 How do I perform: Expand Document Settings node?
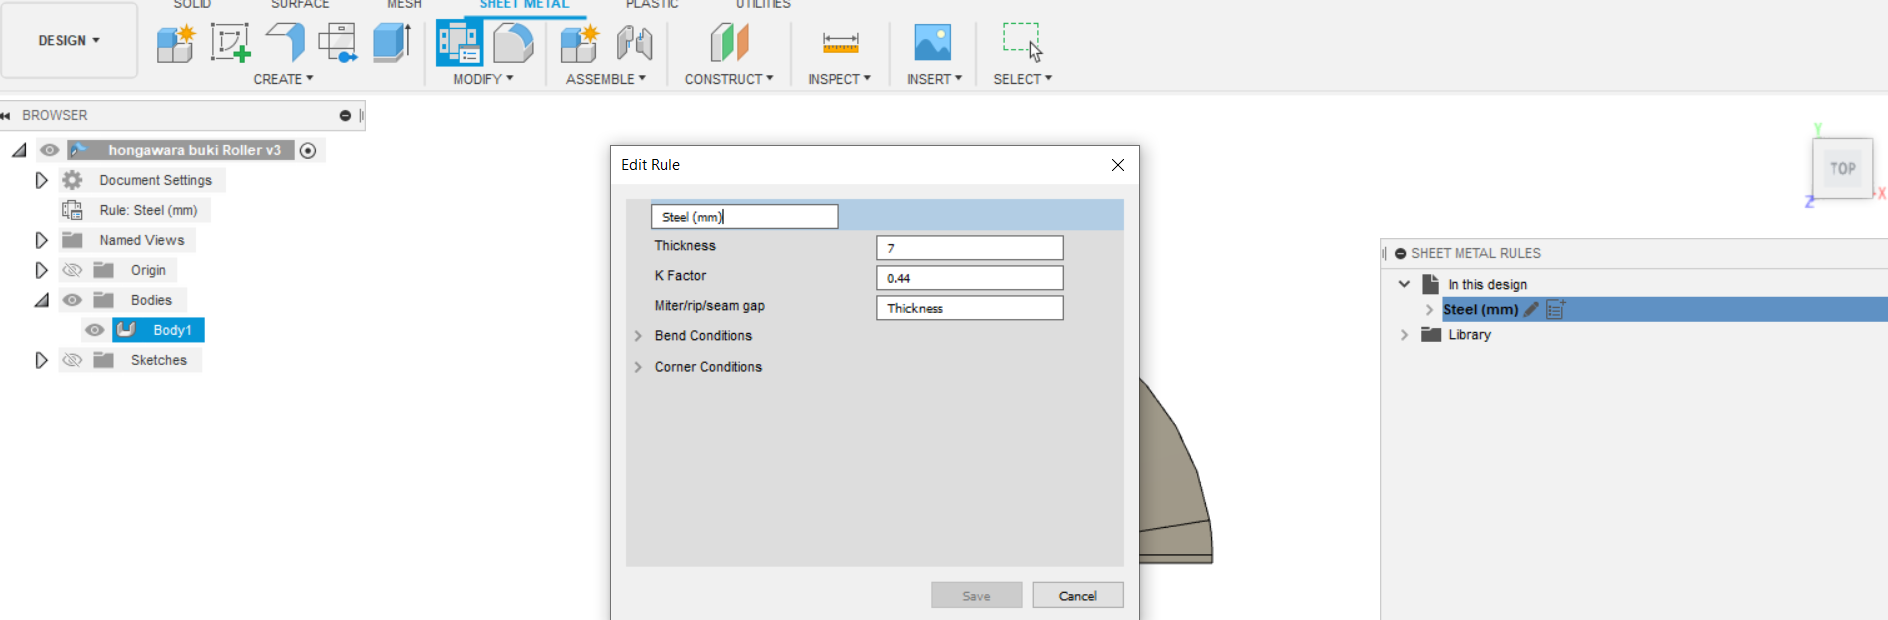(x=41, y=180)
